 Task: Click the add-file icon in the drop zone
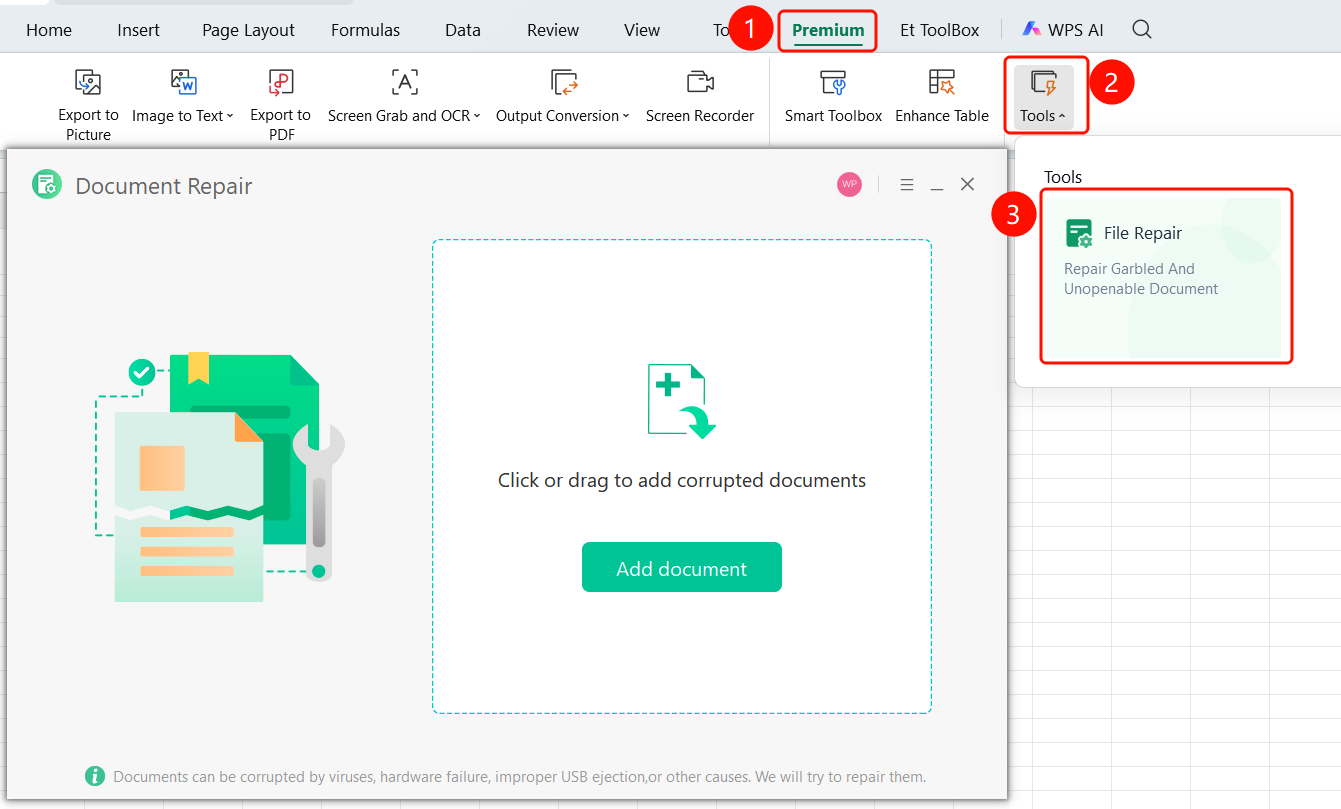click(682, 402)
